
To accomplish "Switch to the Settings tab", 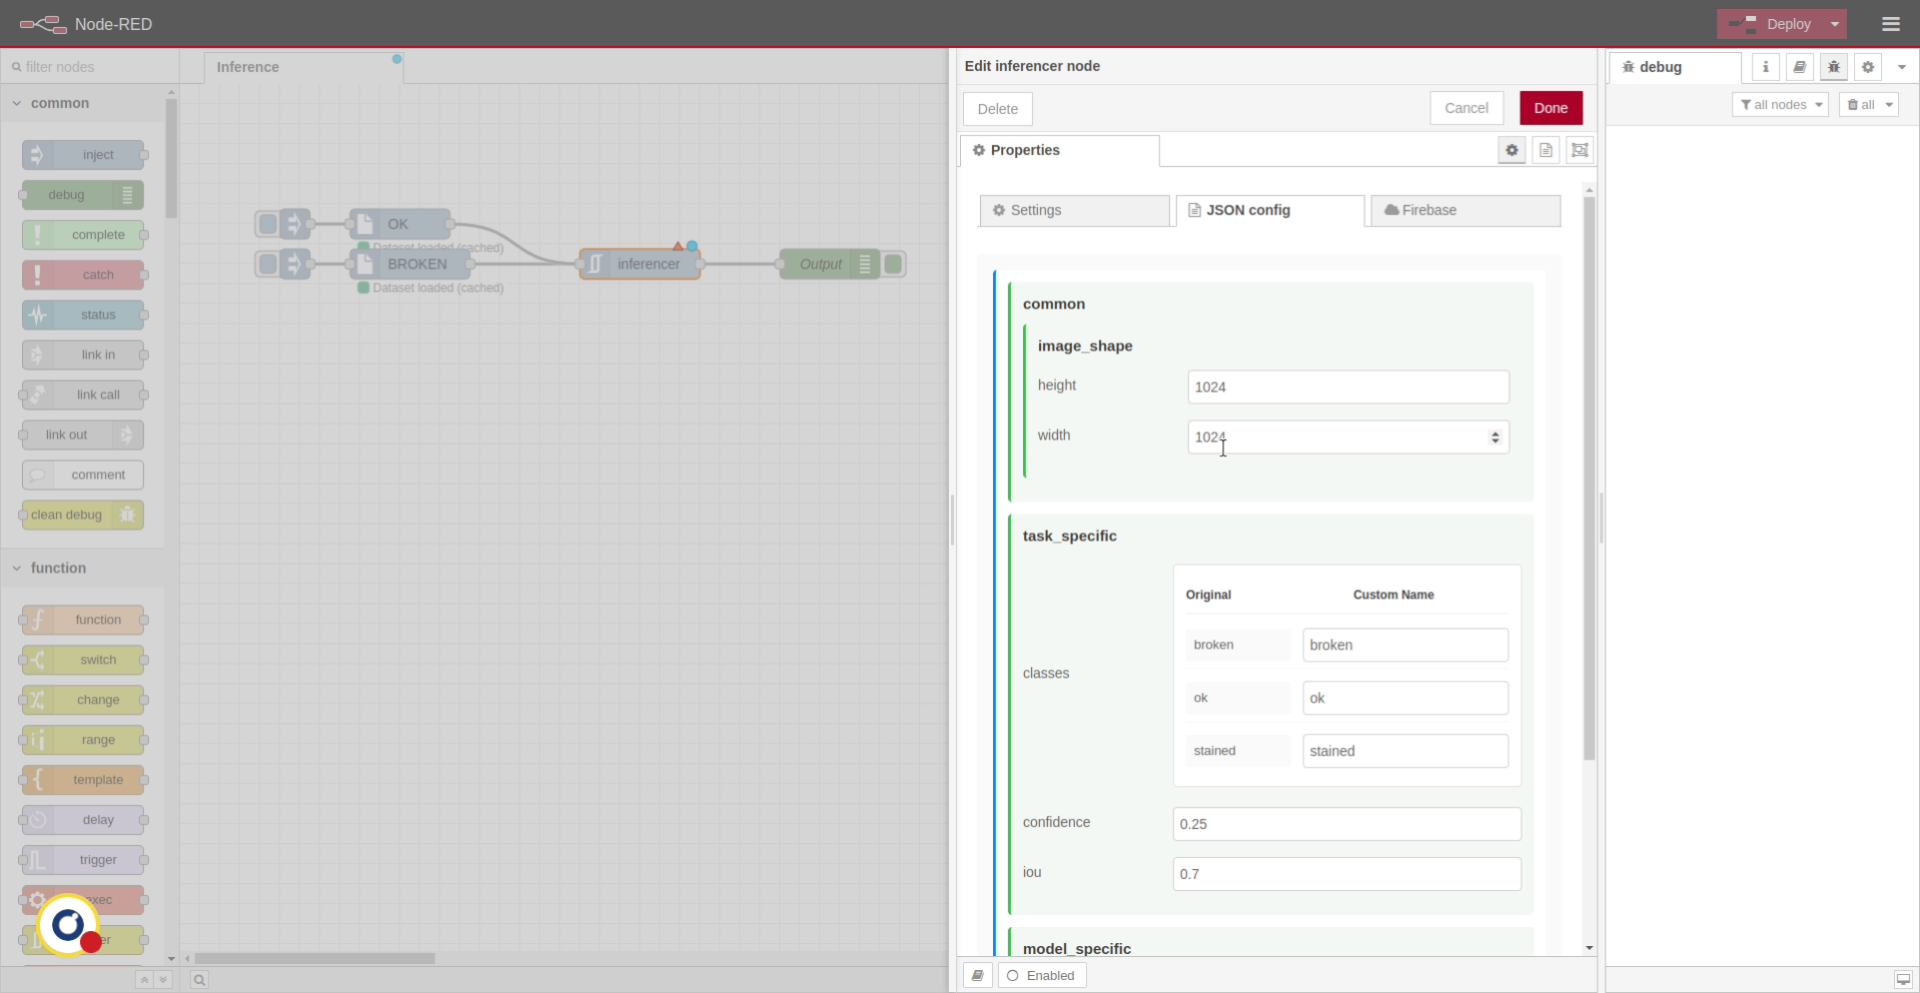I will (1075, 210).
